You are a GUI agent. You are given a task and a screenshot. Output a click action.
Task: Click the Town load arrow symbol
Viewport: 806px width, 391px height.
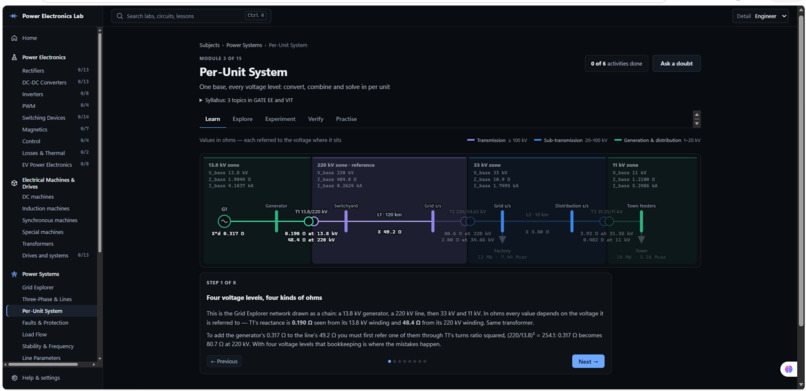pyautogui.click(x=641, y=239)
